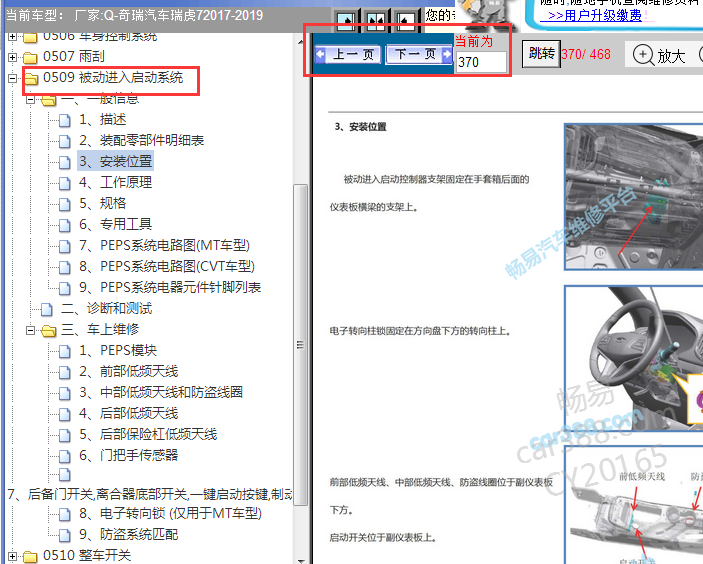Click the 跳转 jump button
The image size is (703, 564).
point(542,54)
